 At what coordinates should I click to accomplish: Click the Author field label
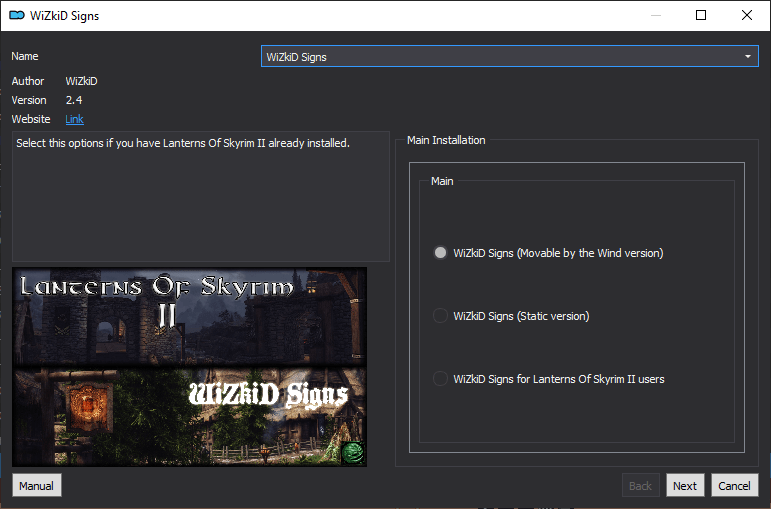[x=28, y=81]
